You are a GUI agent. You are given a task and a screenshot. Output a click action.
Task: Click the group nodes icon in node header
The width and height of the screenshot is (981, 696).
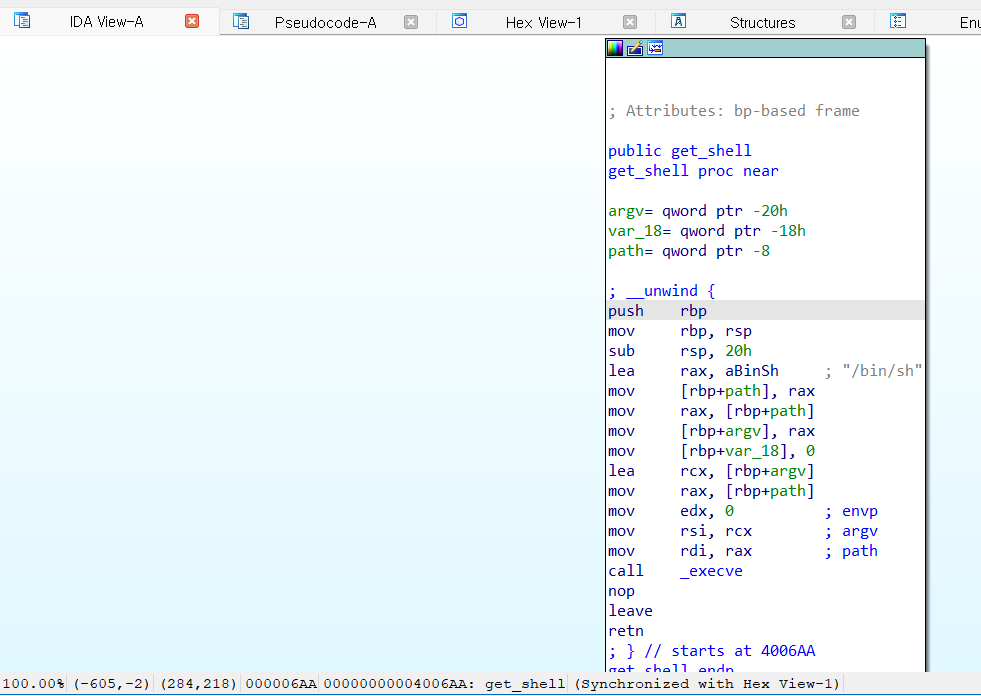tap(655, 48)
